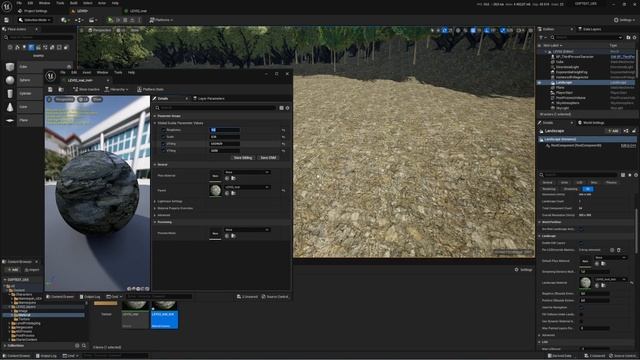Select the LOD filter in level Details
The image size is (640, 360).
[579, 182]
